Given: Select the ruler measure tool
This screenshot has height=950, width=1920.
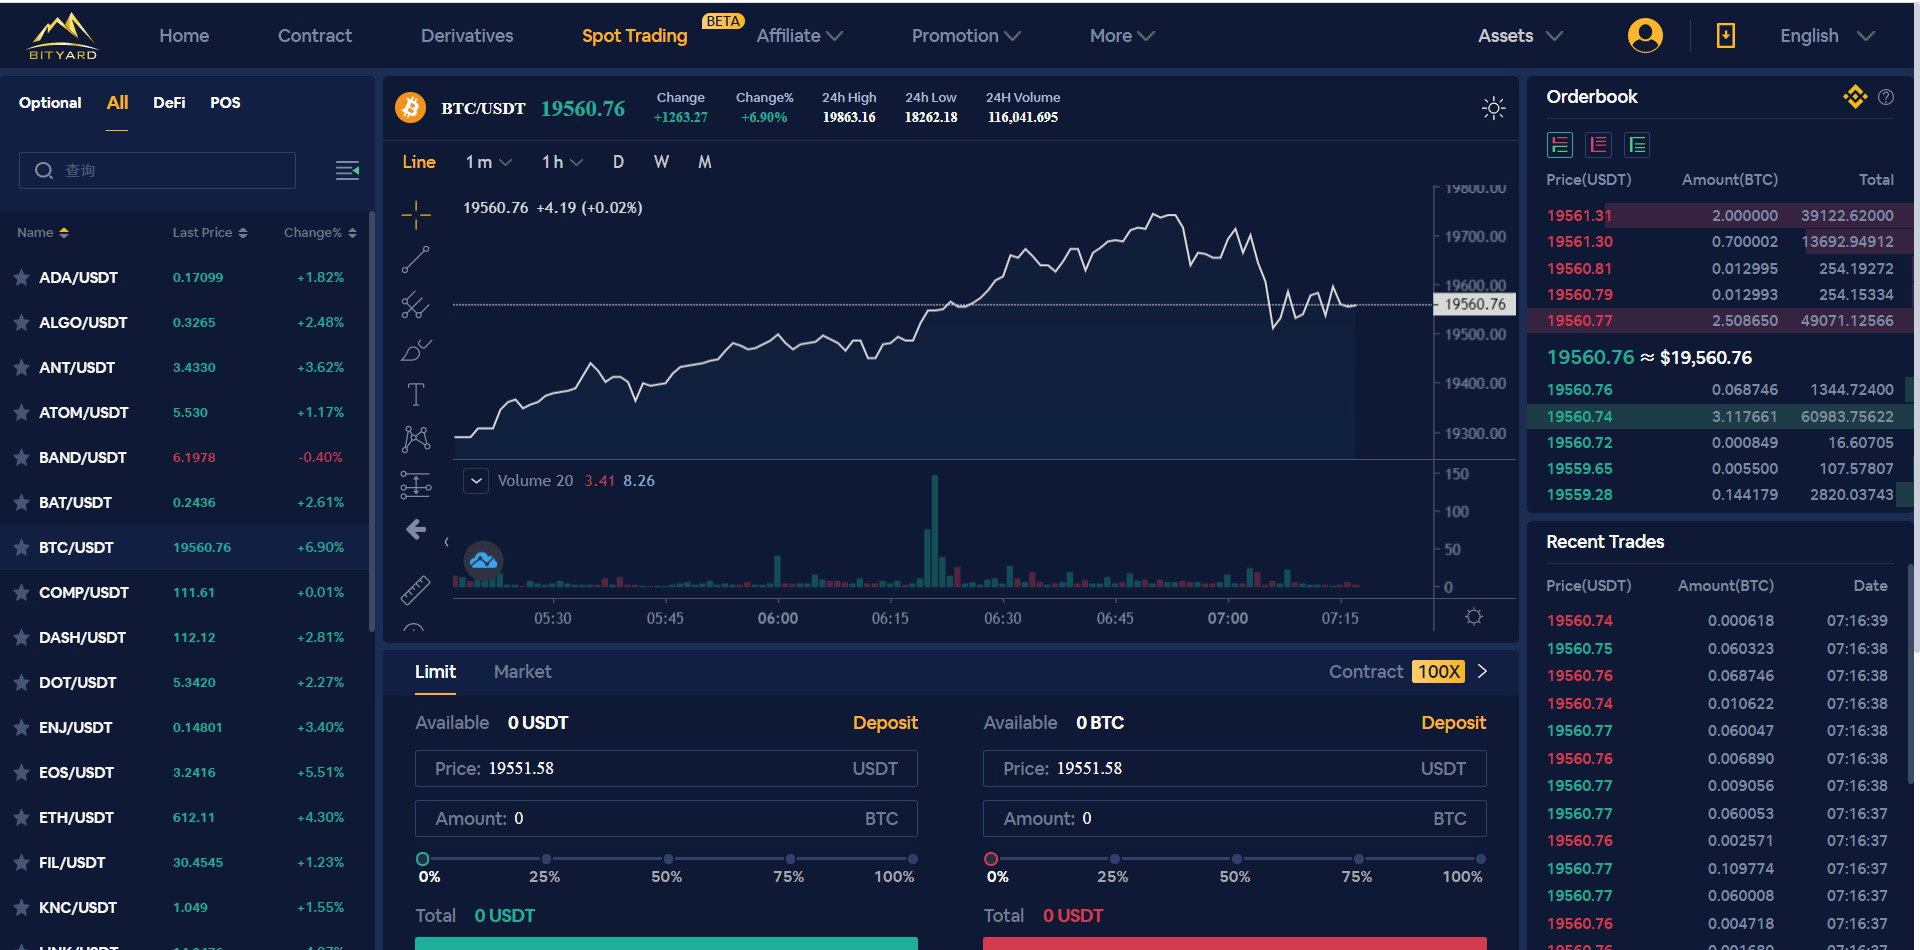Looking at the screenshot, I should [416, 590].
